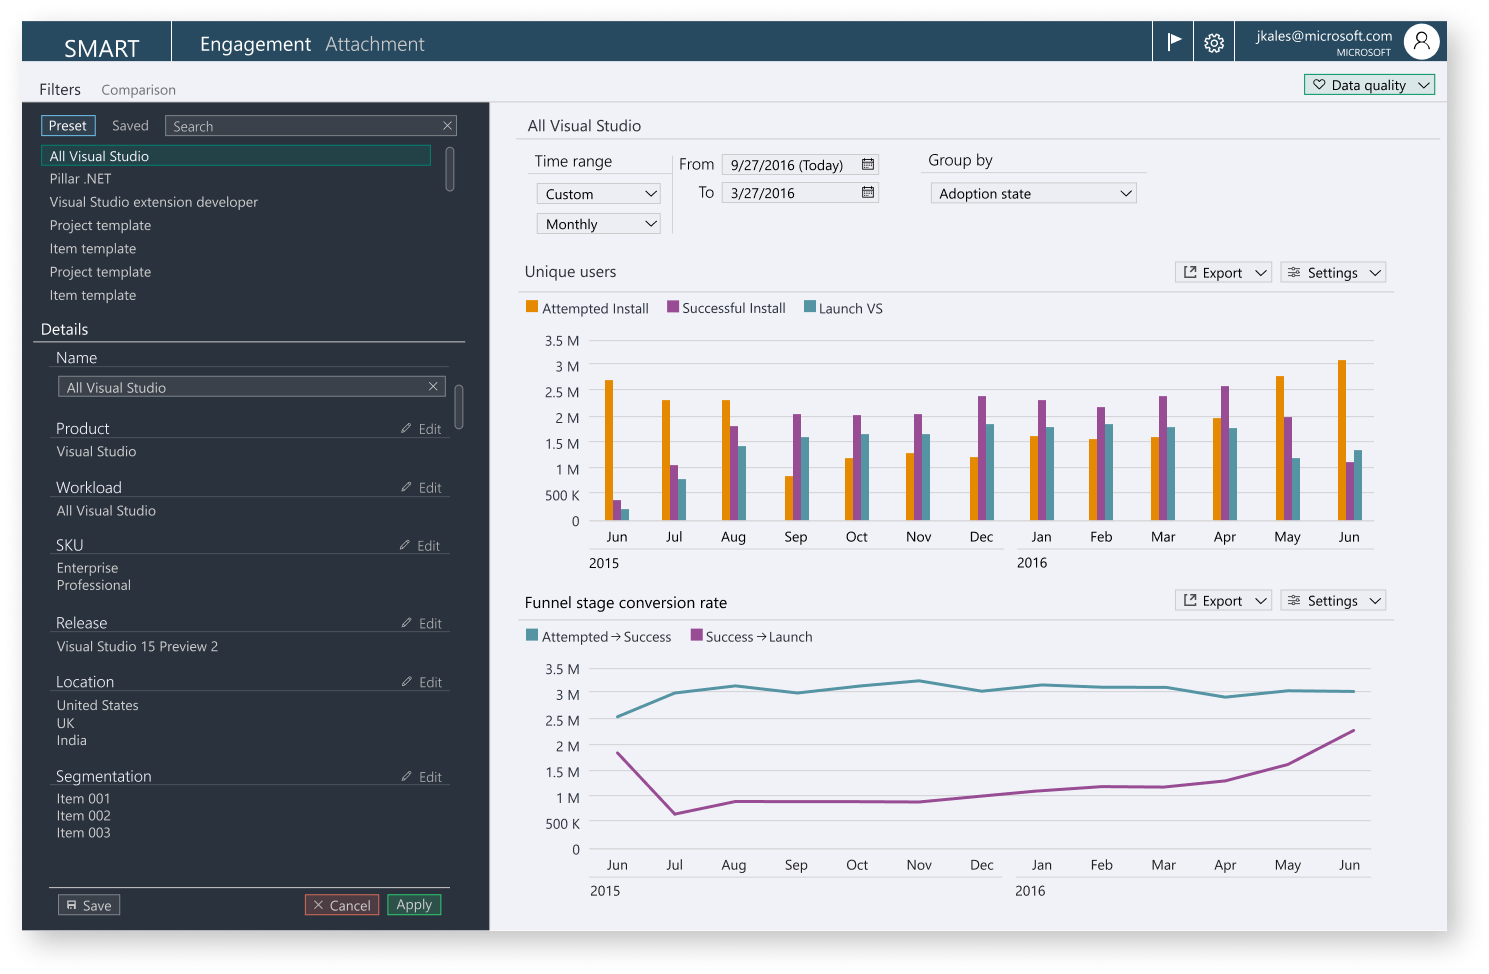Select Visual Studio extension developer preset

click(154, 202)
